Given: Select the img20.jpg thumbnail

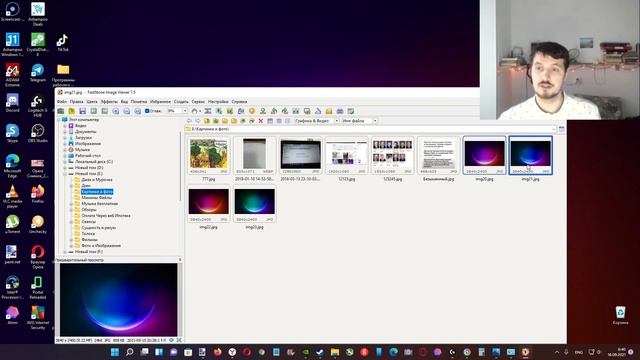Looking at the screenshot, I should 484,156.
